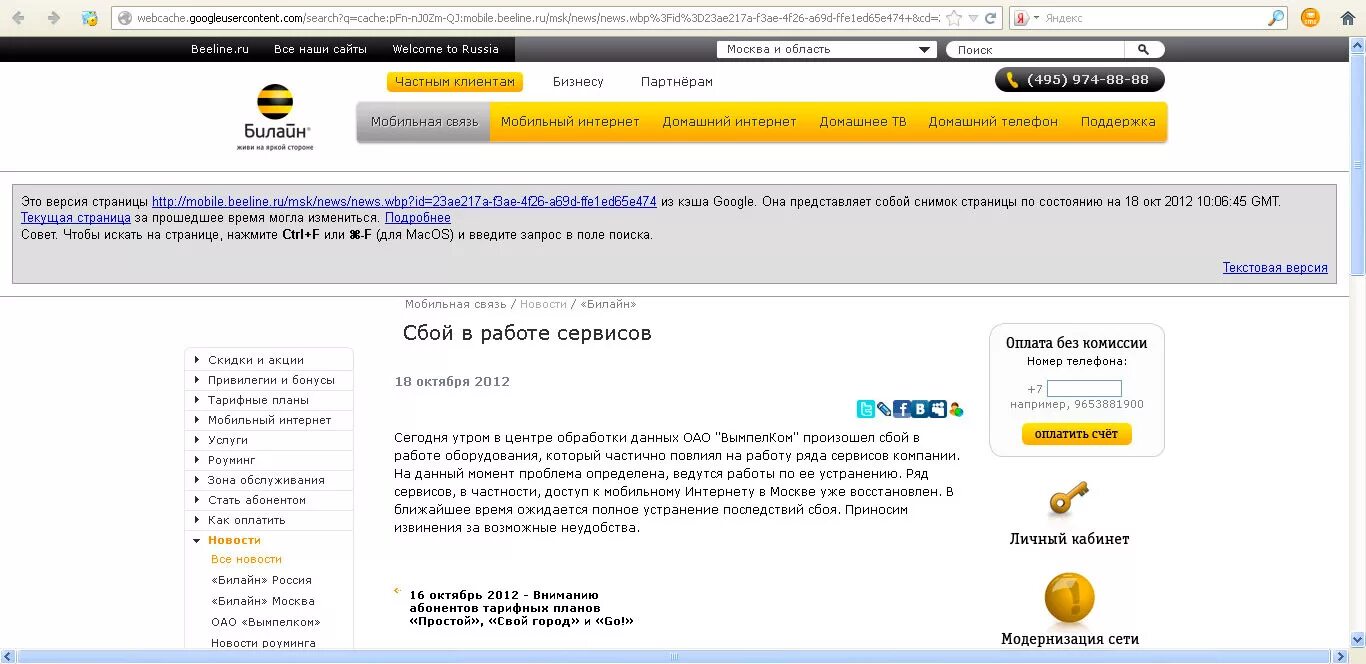Click the bookmark star in address bar

pos(955,18)
